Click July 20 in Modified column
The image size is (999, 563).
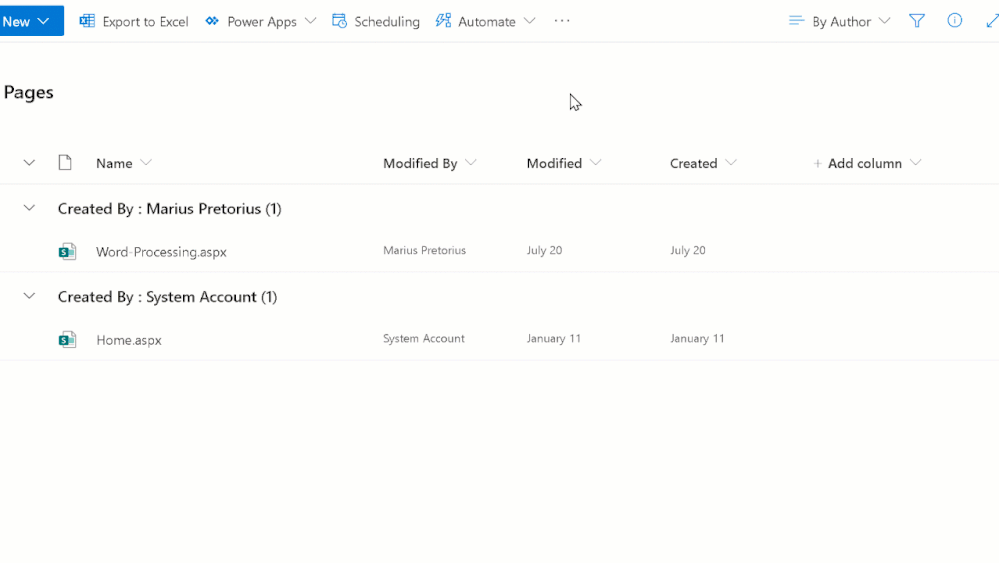pos(544,250)
